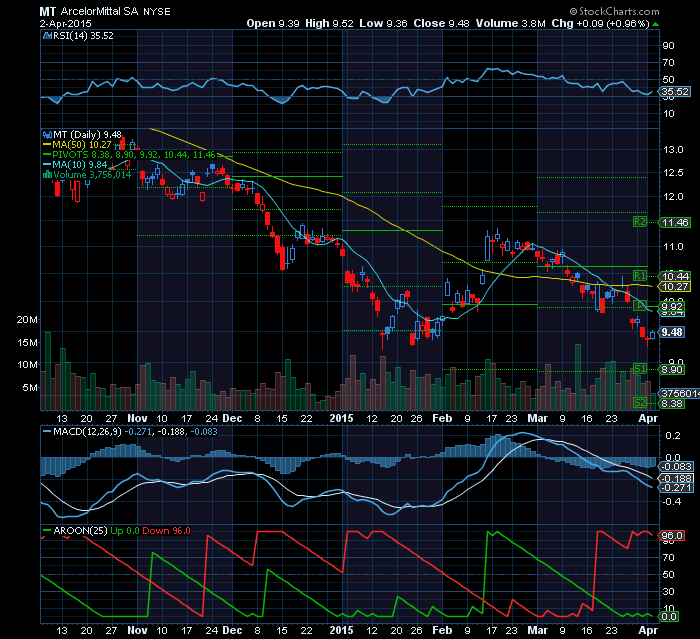Select the green PIVOTS legend swatch
This screenshot has height=639, width=700.
(x=47, y=155)
